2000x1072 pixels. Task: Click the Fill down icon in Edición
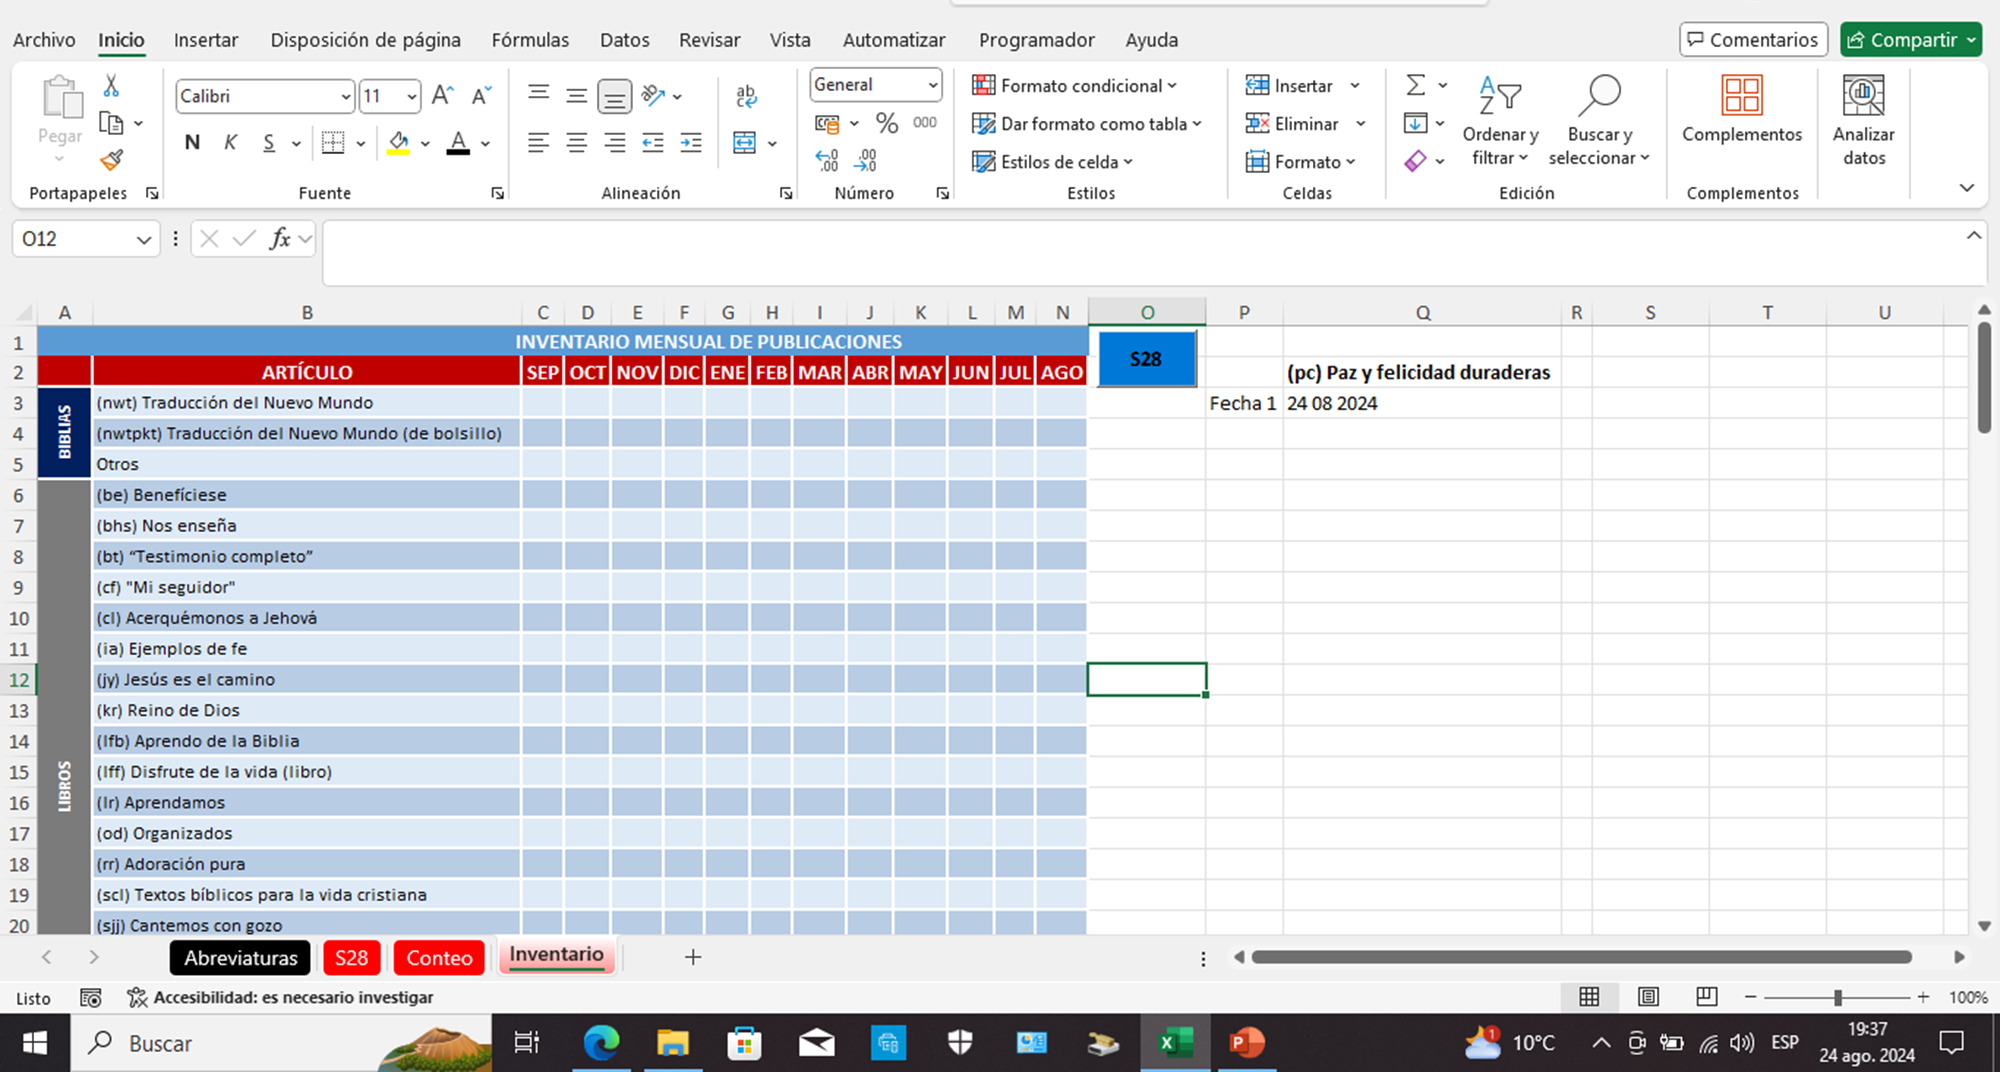(1415, 123)
